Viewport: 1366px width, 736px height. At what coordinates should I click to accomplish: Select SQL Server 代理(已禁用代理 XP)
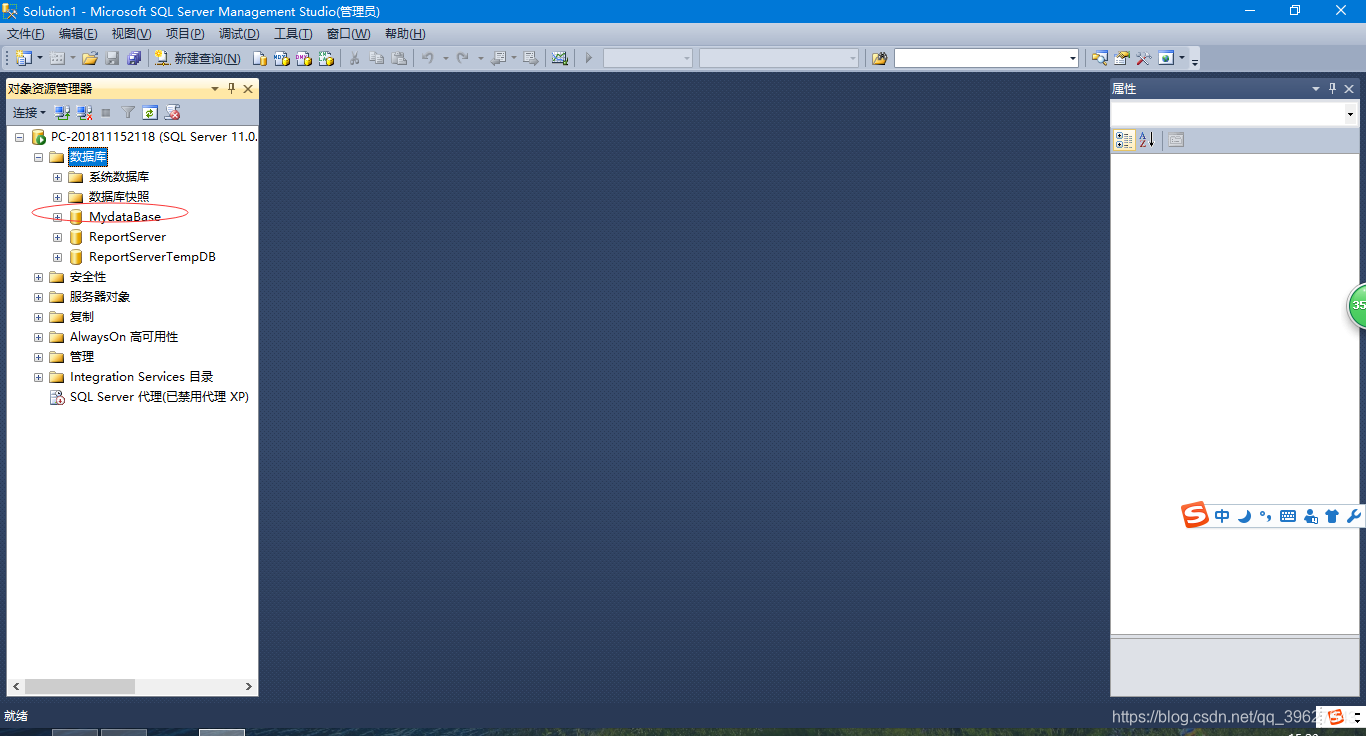[x=159, y=397]
